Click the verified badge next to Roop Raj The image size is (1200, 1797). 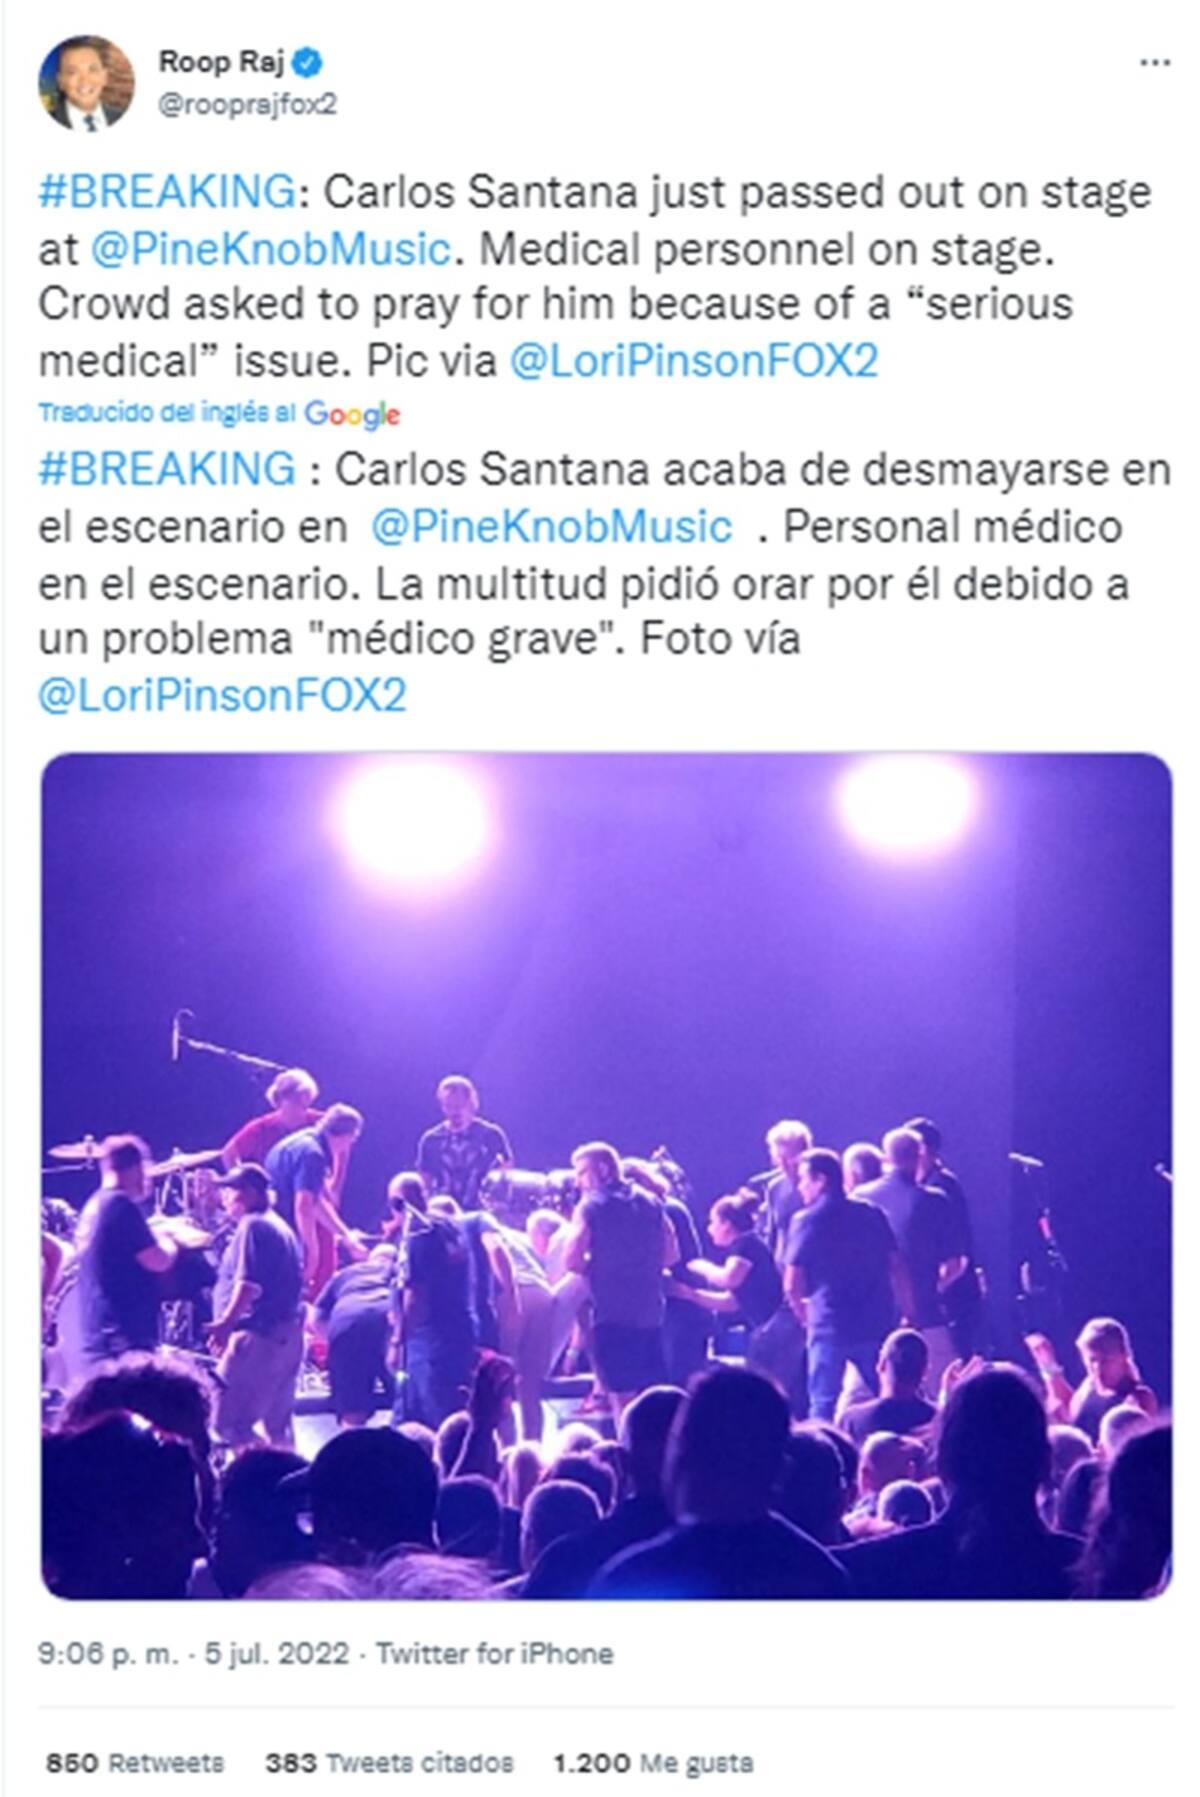309,62
